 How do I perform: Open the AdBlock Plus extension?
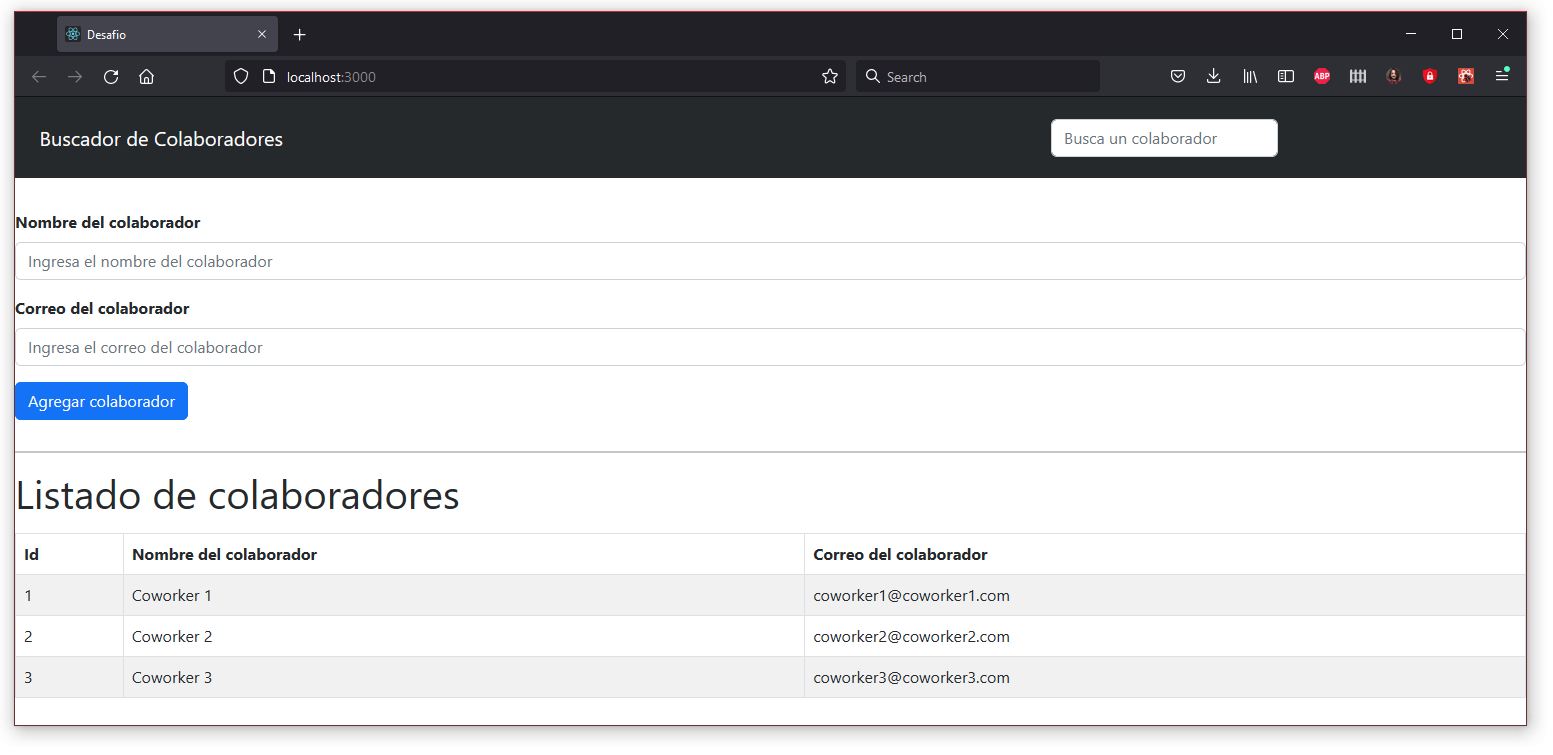coord(1321,75)
